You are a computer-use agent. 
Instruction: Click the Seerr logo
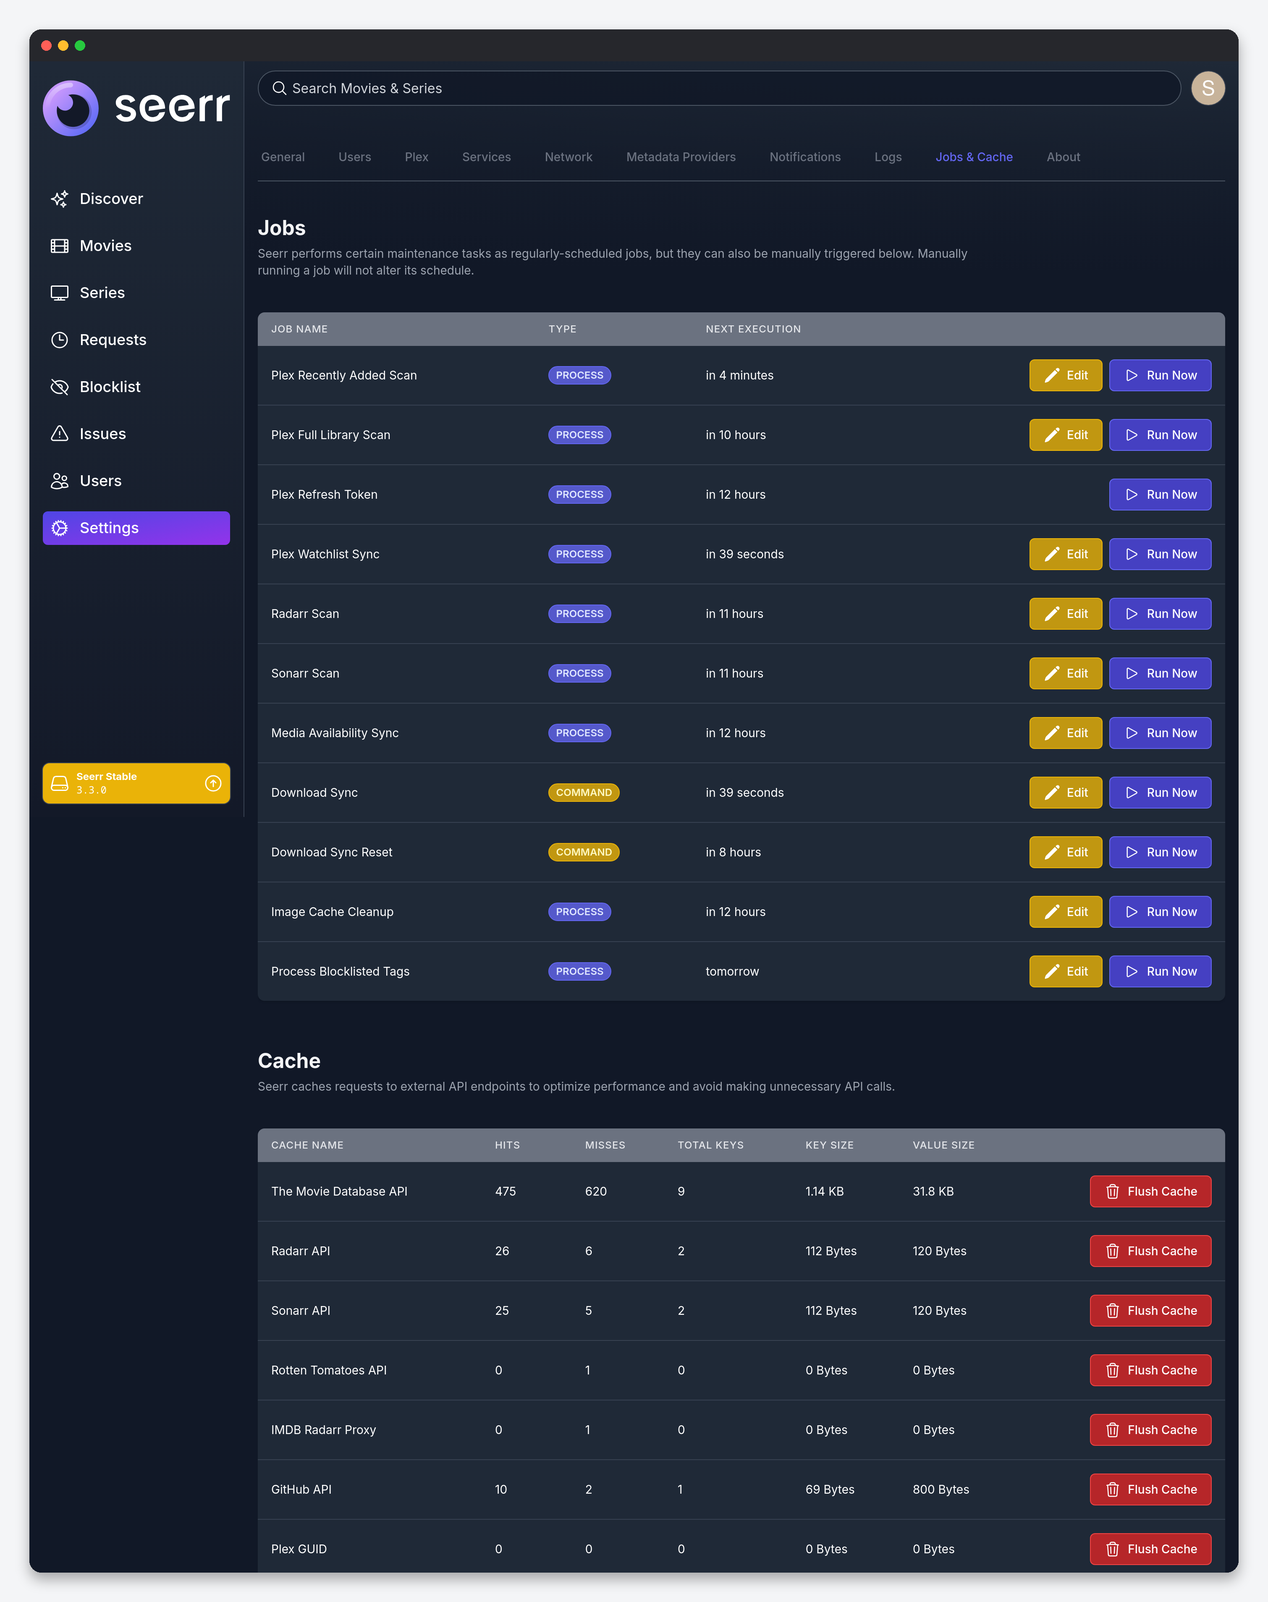[x=136, y=107]
